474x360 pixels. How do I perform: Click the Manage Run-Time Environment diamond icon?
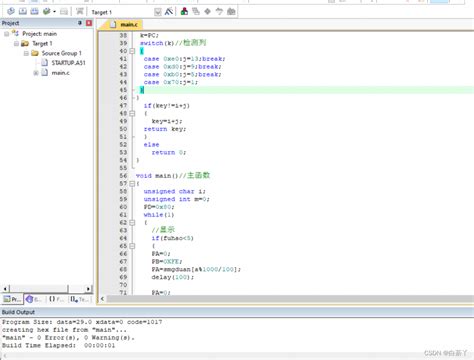207,12
